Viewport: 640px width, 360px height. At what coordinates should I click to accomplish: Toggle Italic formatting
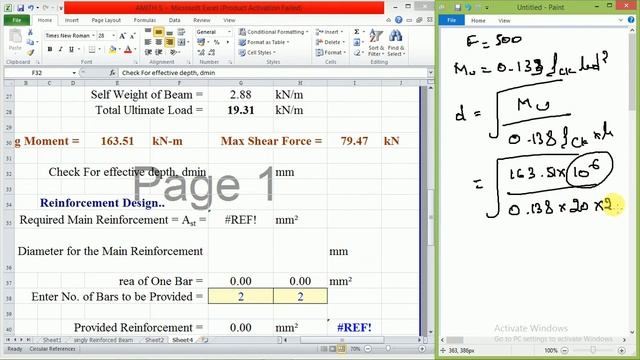click(60, 50)
